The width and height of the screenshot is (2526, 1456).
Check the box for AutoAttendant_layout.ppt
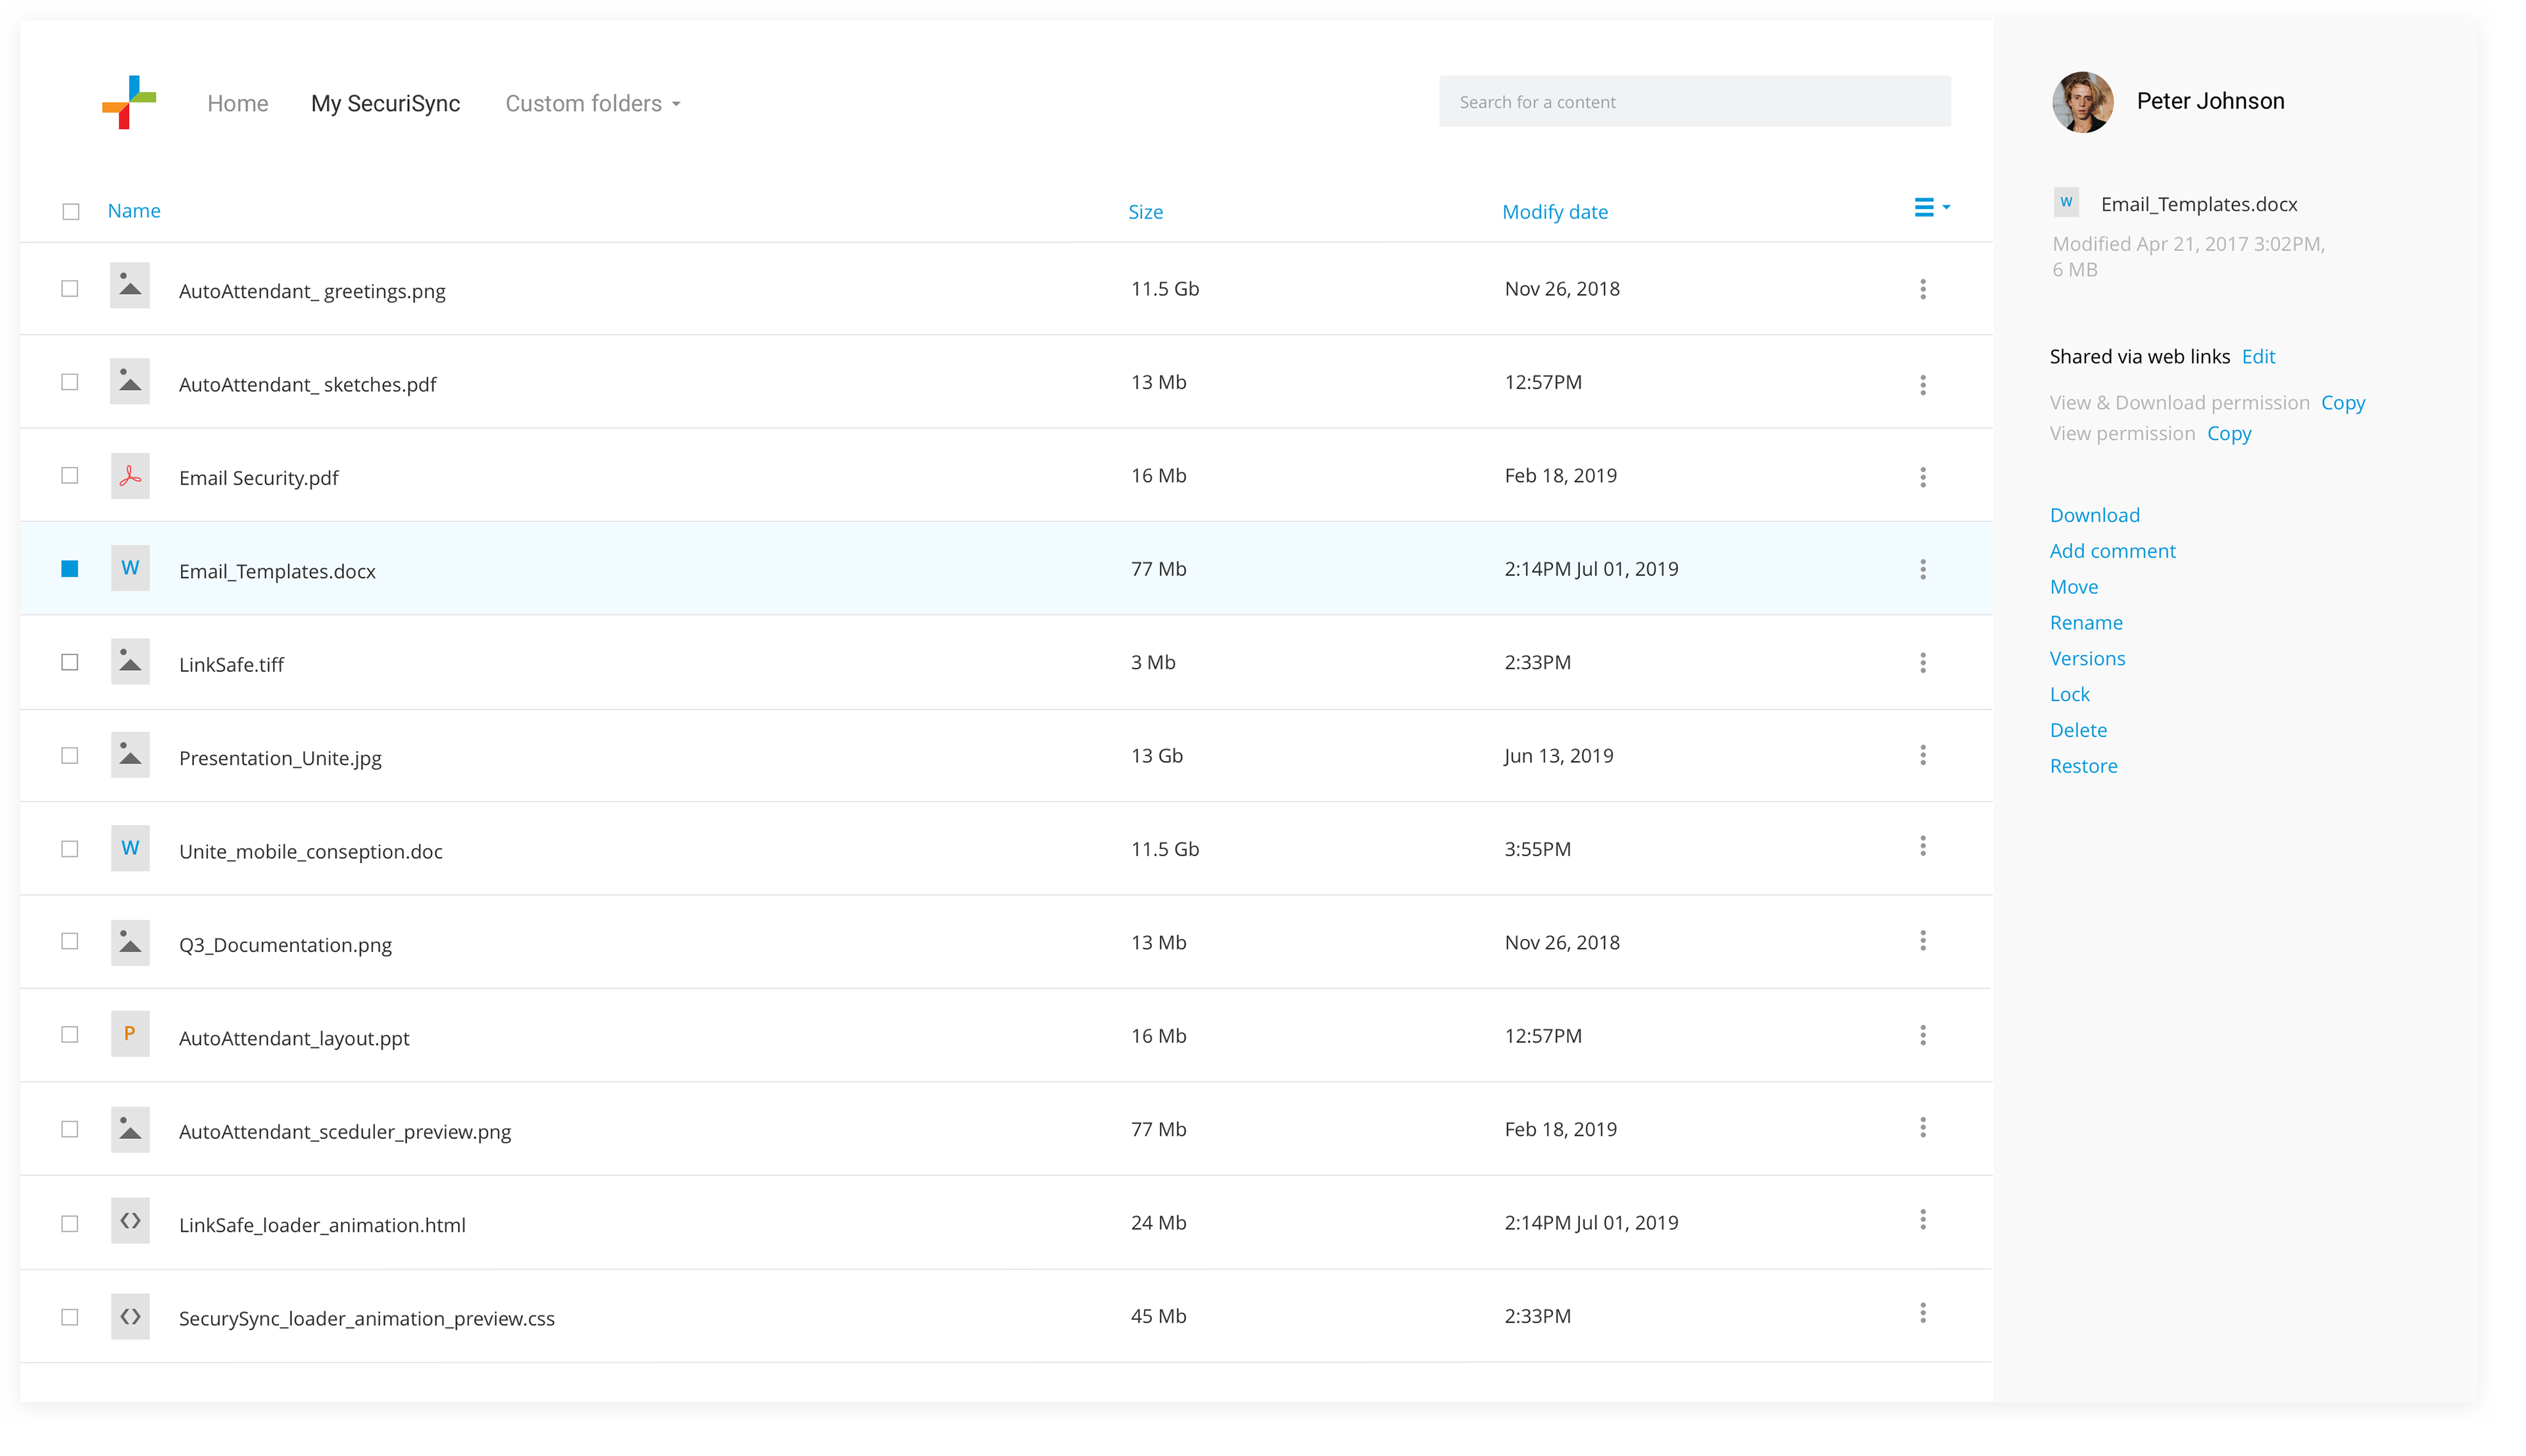(70, 1035)
